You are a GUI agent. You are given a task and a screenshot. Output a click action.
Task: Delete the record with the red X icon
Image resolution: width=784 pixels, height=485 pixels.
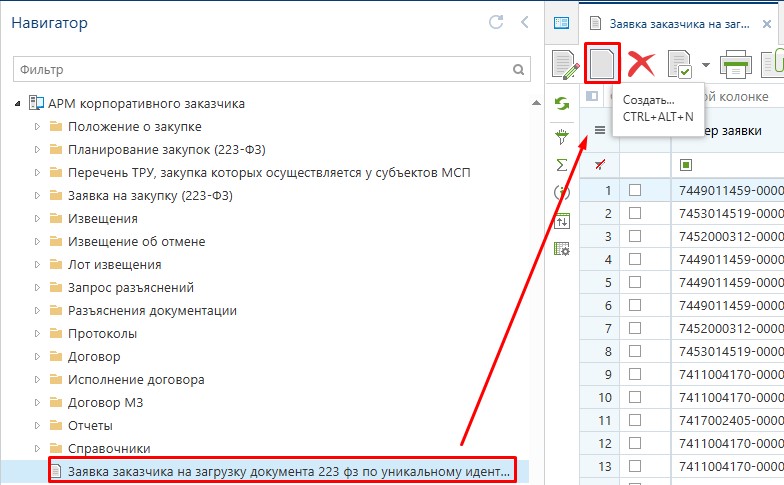coord(642,64)
